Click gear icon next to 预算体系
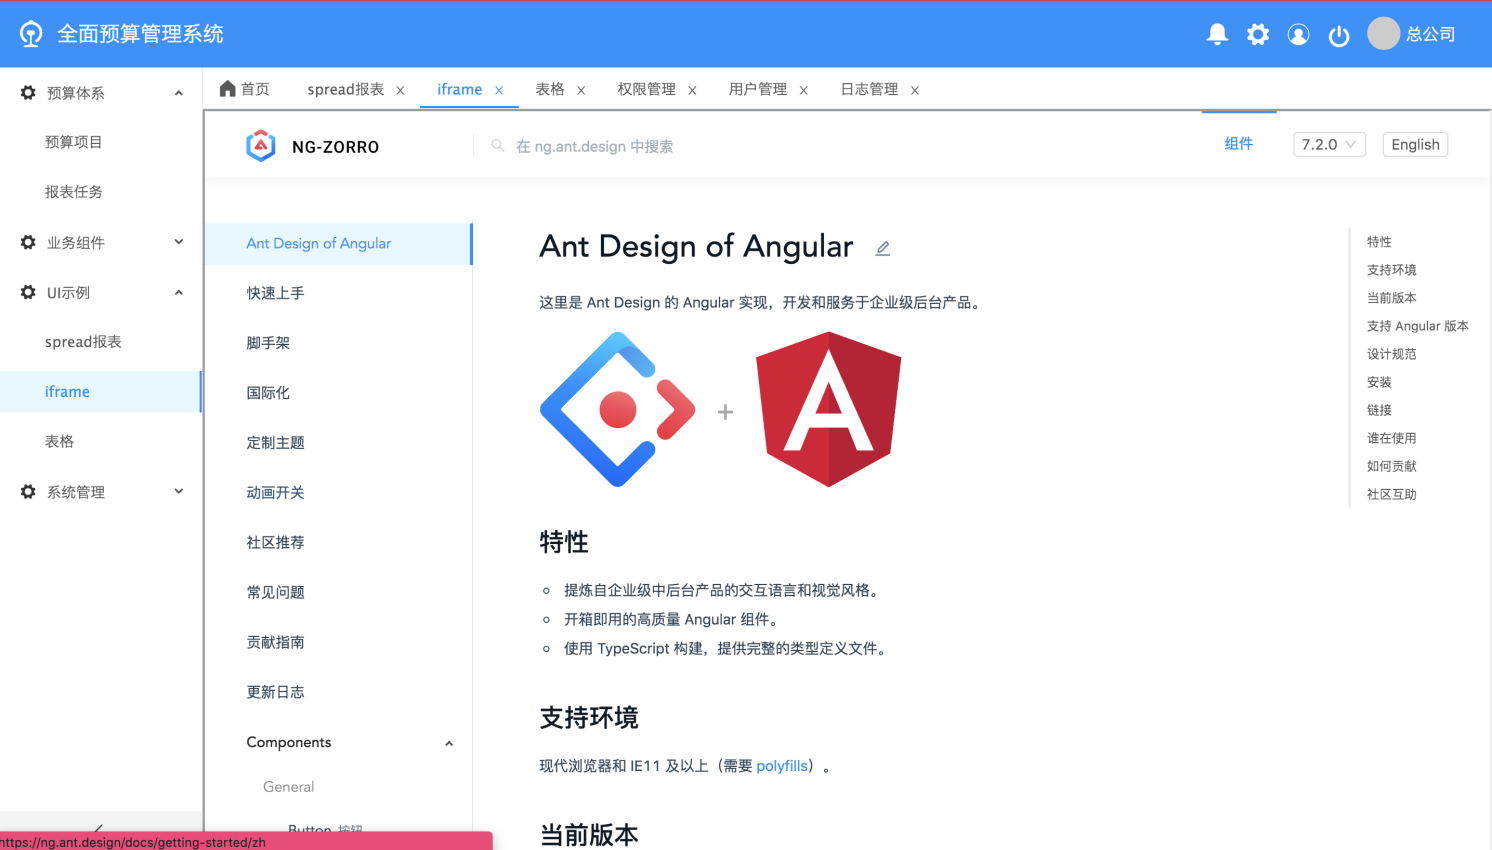 [x=28, y=93]
